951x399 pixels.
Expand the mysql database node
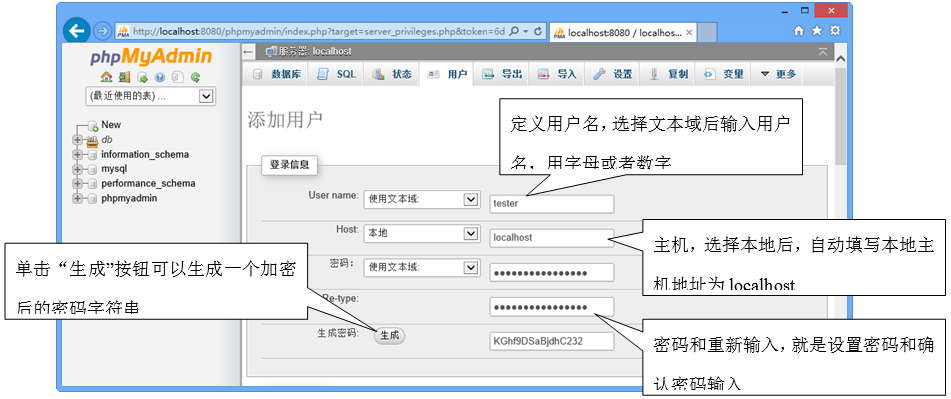tap(77, 169)
